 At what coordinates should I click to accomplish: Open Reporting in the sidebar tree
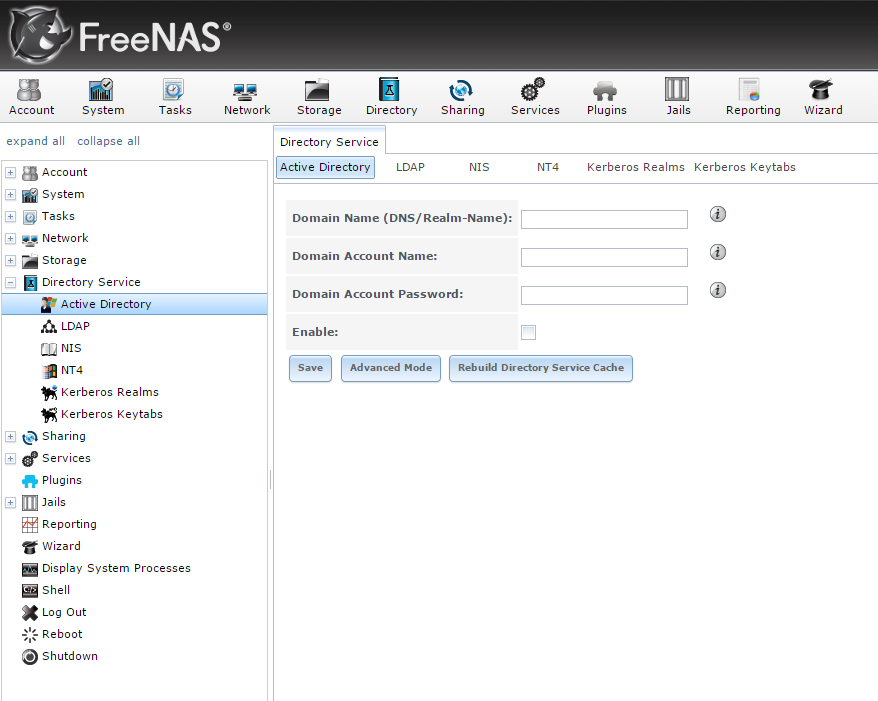tap(69, 524)
